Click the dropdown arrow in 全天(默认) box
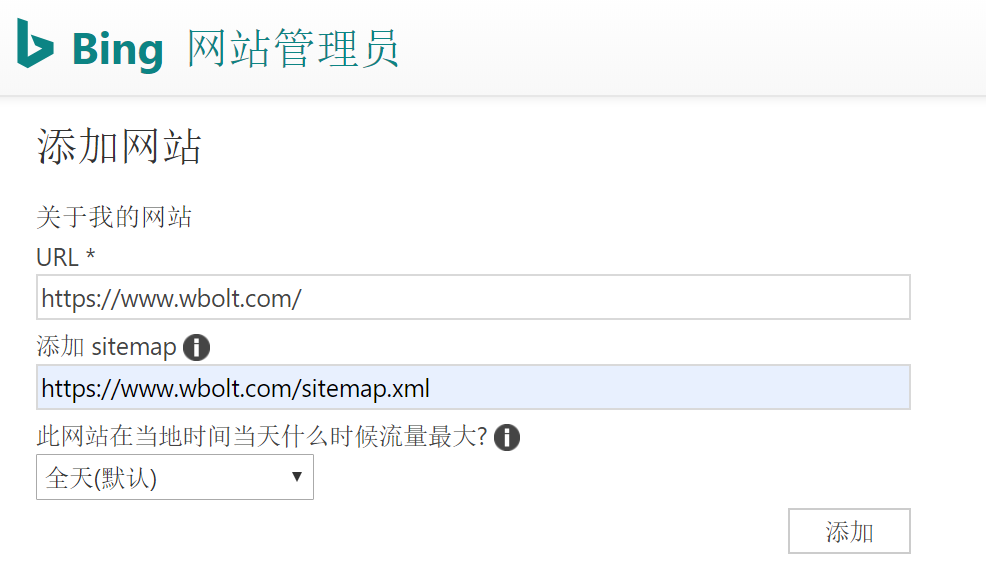The height and width of the screenshot is (586, 986). 296,477
